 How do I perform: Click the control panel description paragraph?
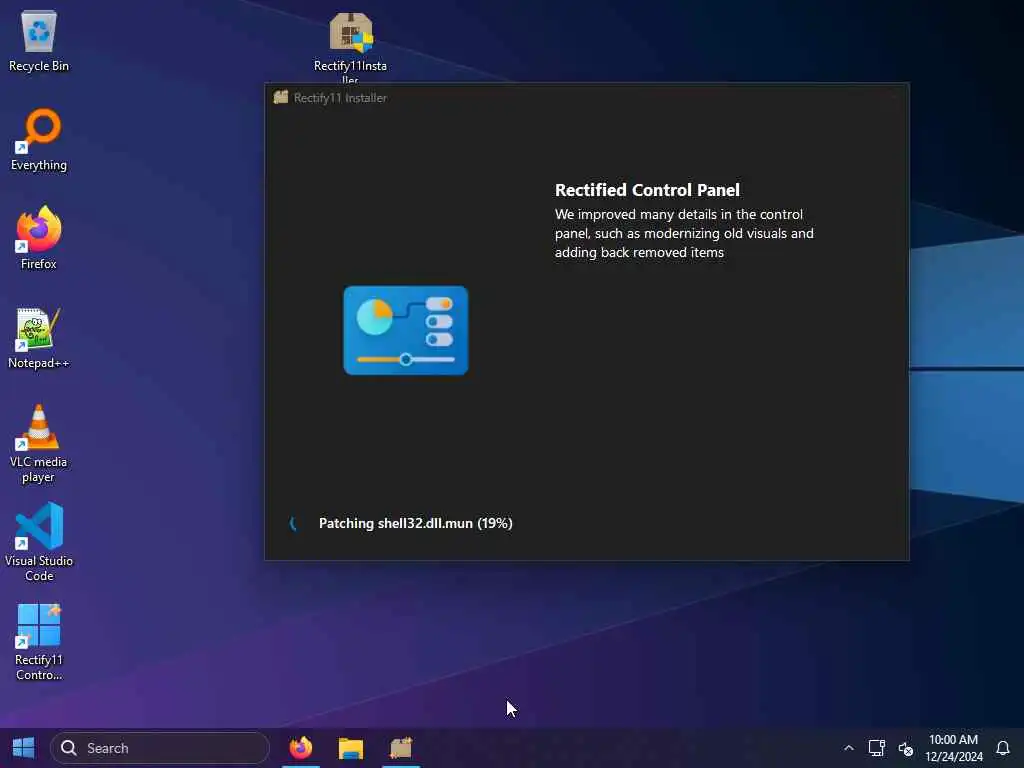click(684, 233)
